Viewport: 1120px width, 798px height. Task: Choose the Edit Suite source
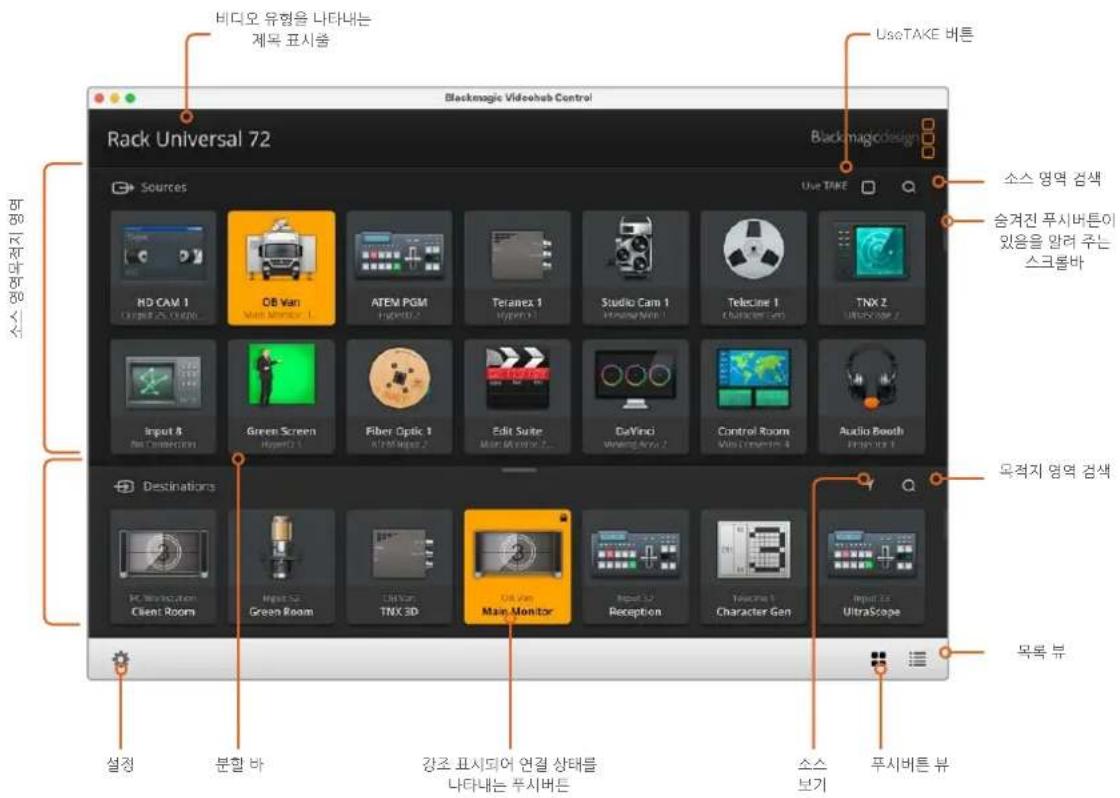(x=517, y=396)
